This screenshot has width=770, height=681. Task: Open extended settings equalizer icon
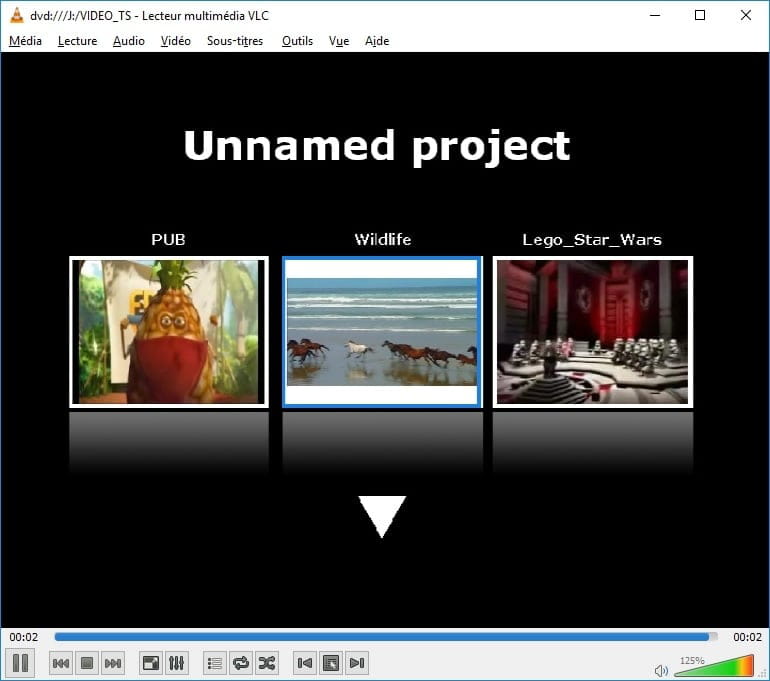click(x=176, y=663)
